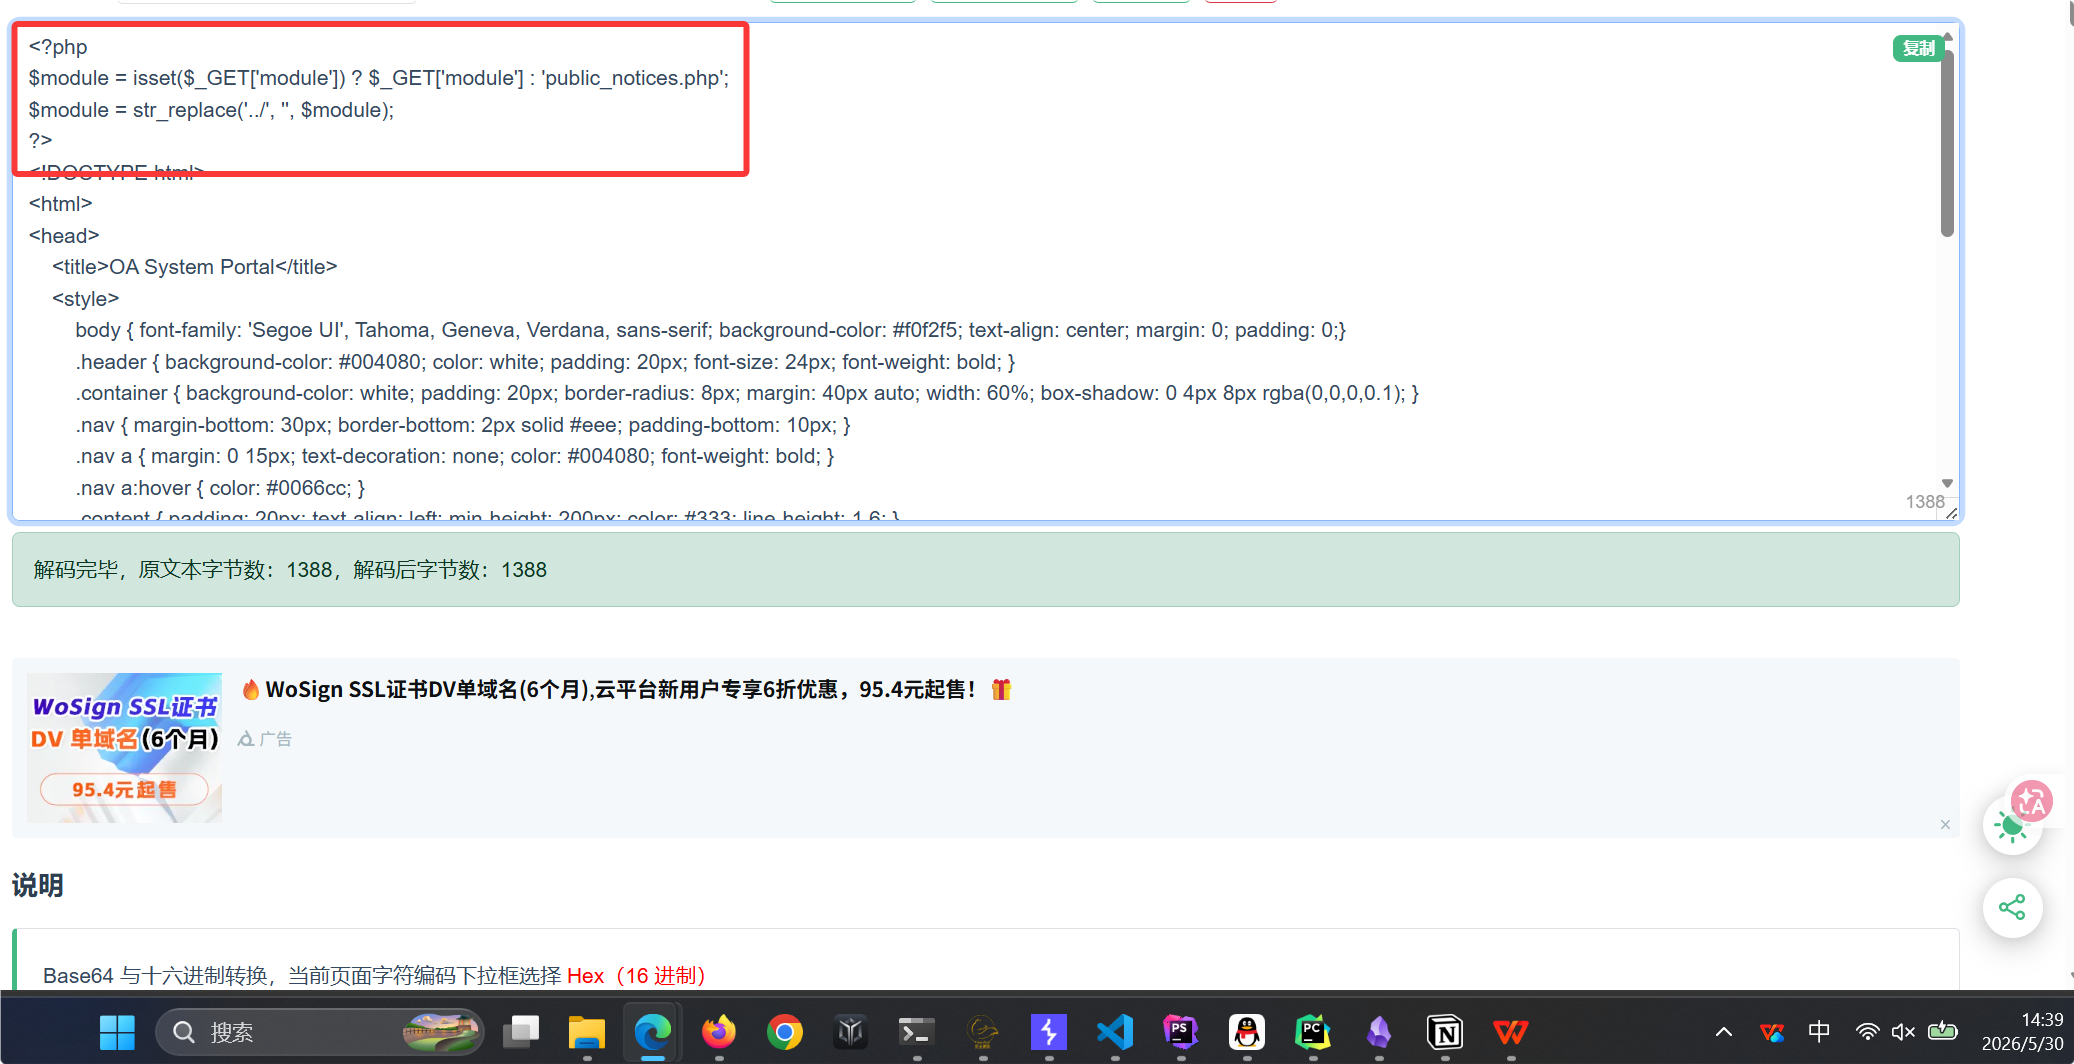Click the green 复制 copy button
This screenshot has height=1064, width=2074.
1917,48
